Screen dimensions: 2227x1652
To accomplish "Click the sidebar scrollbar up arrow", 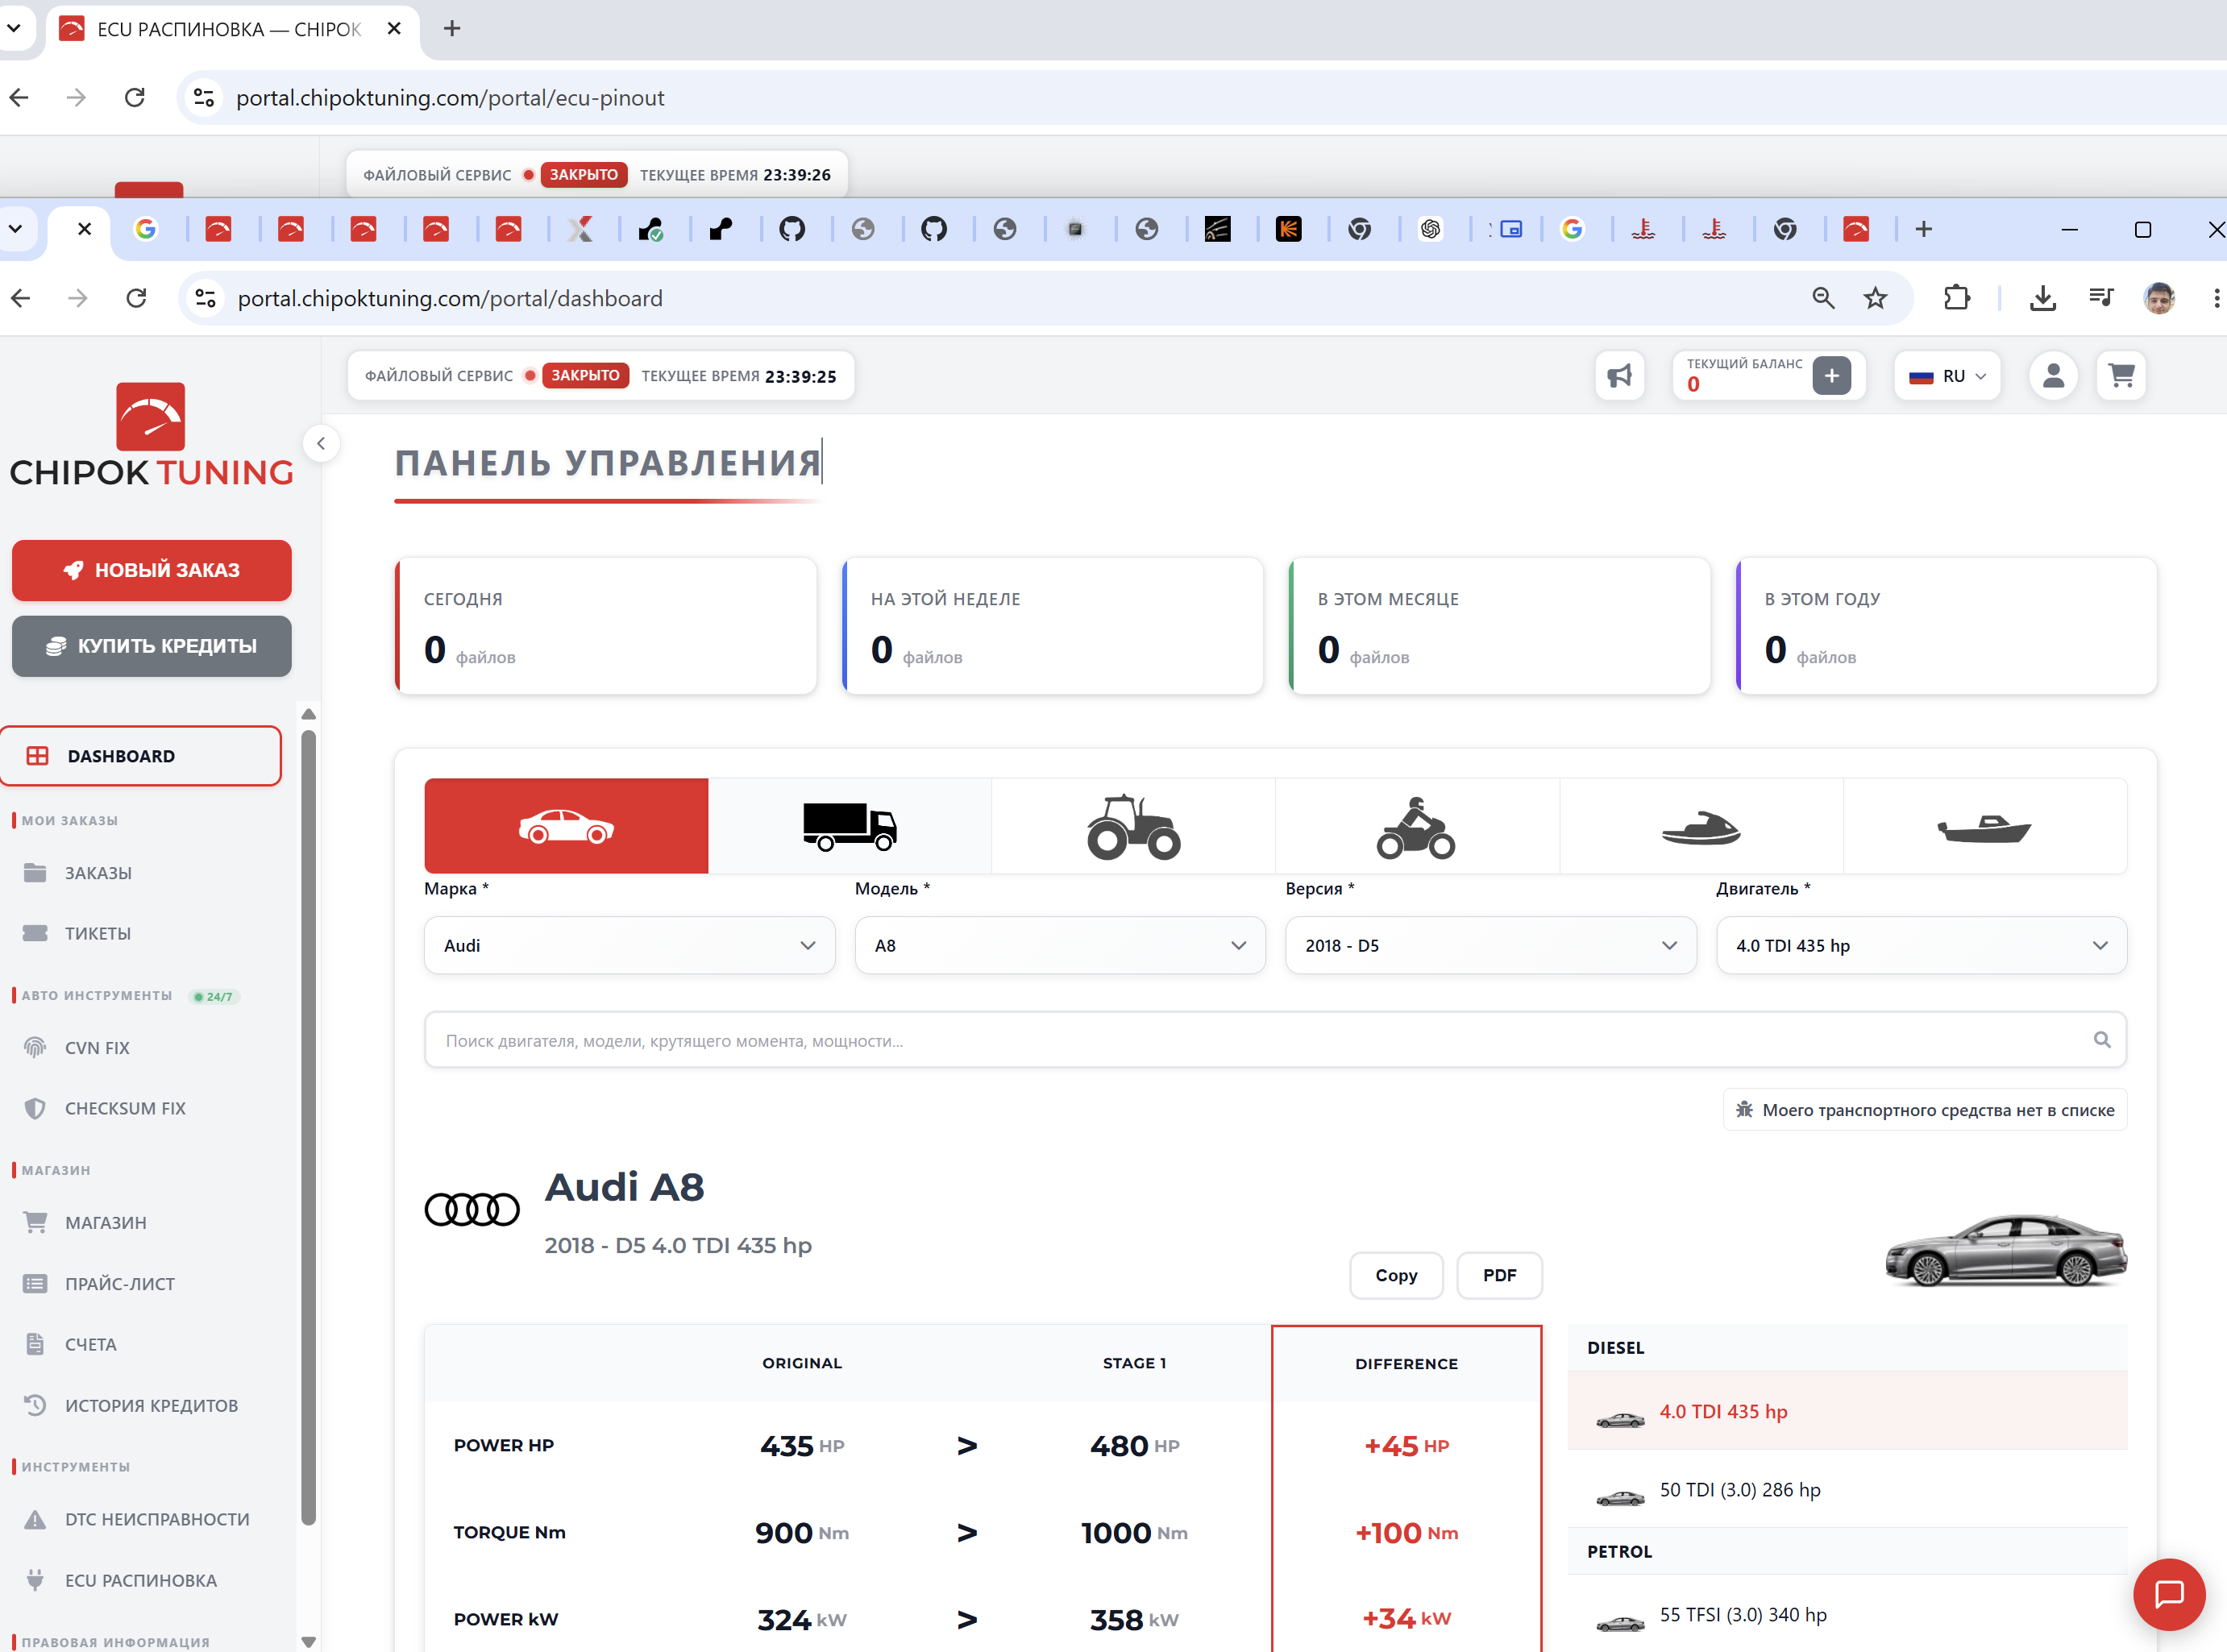I will click(309, 714).
